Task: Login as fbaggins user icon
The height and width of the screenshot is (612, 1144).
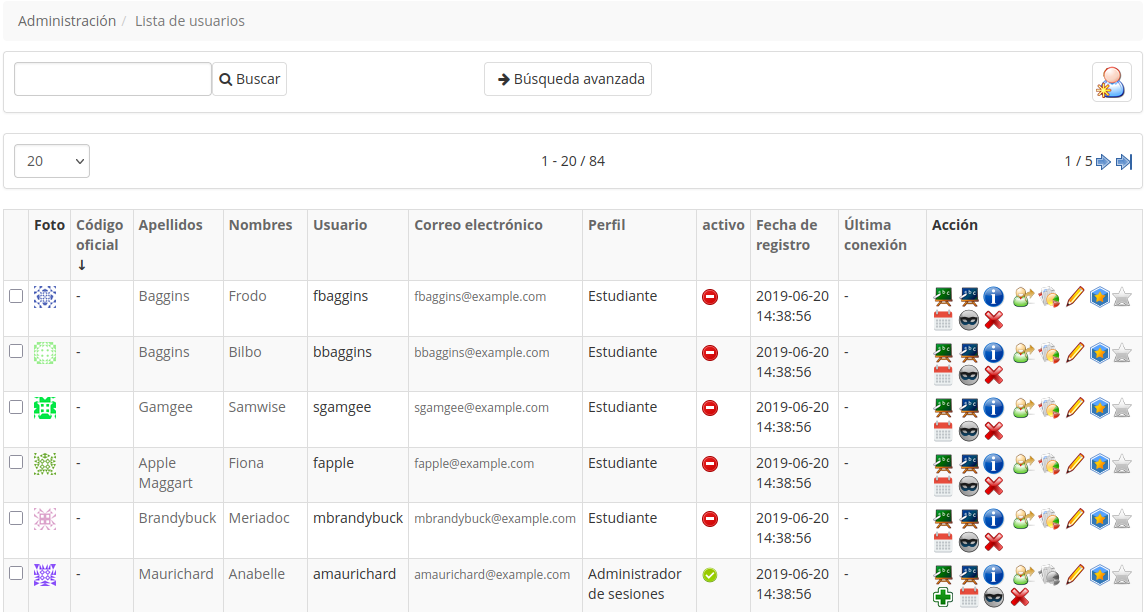Action: 1024,297
